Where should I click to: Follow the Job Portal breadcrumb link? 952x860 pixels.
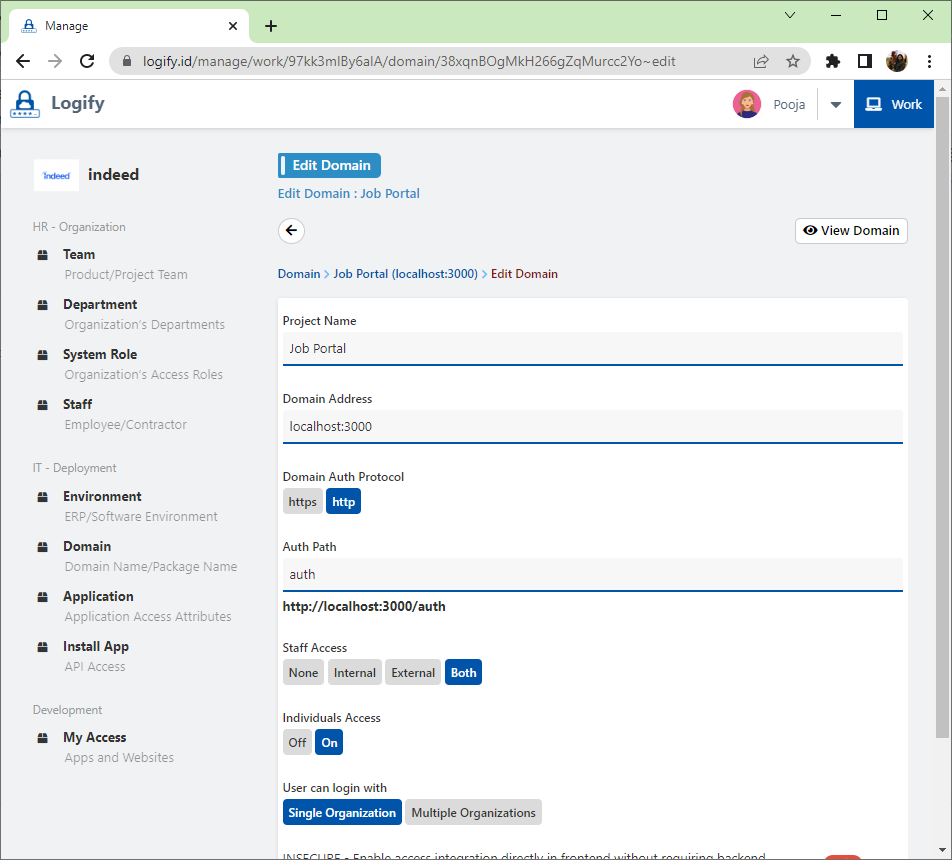(x=405, y=274)
